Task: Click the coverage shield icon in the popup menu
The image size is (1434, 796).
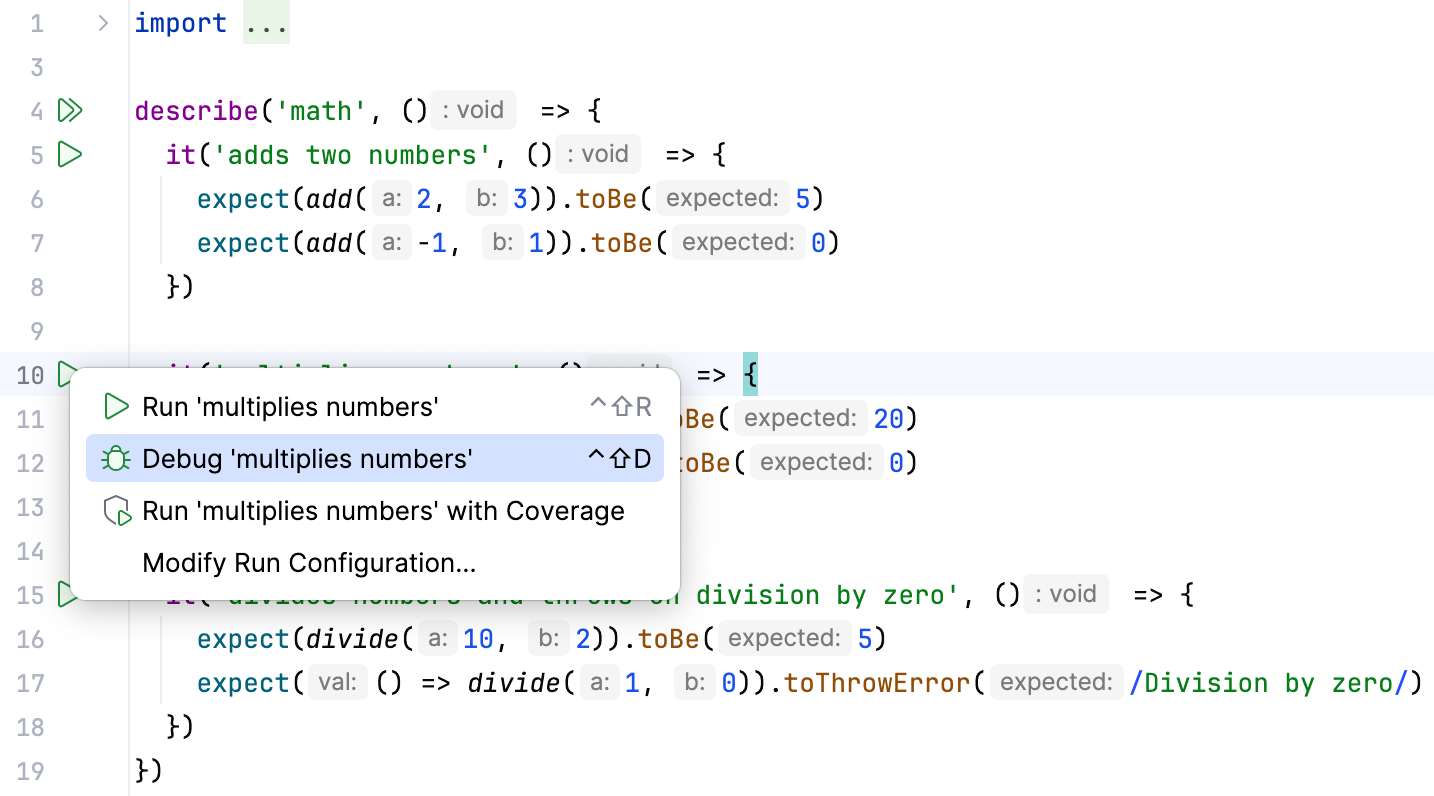Action: pos(115,510)
